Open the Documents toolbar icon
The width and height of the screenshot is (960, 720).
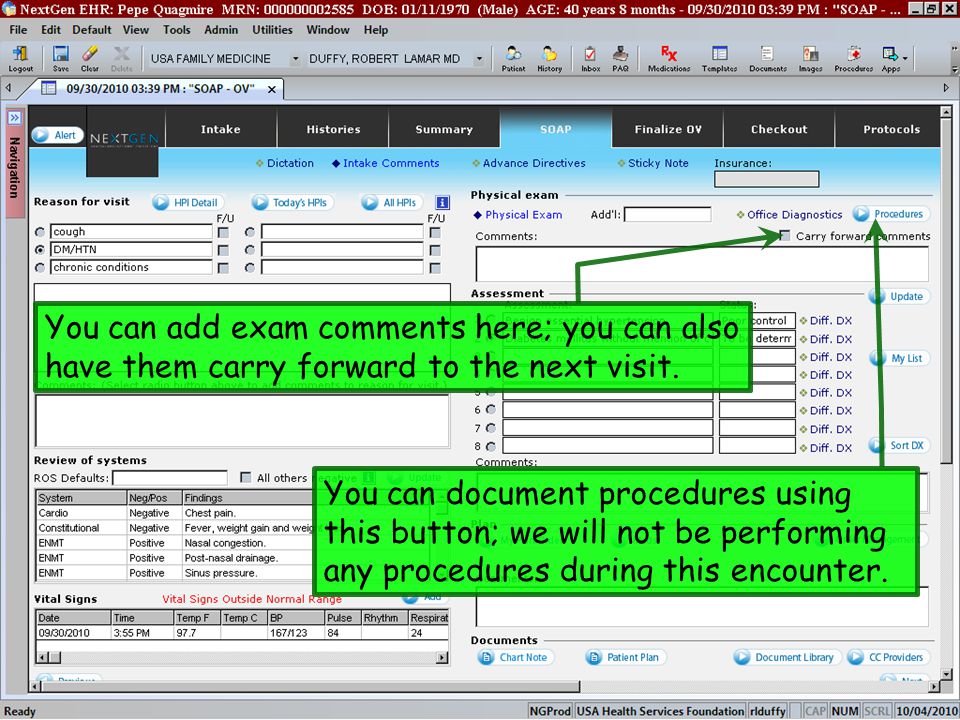[x=768, y=59]
